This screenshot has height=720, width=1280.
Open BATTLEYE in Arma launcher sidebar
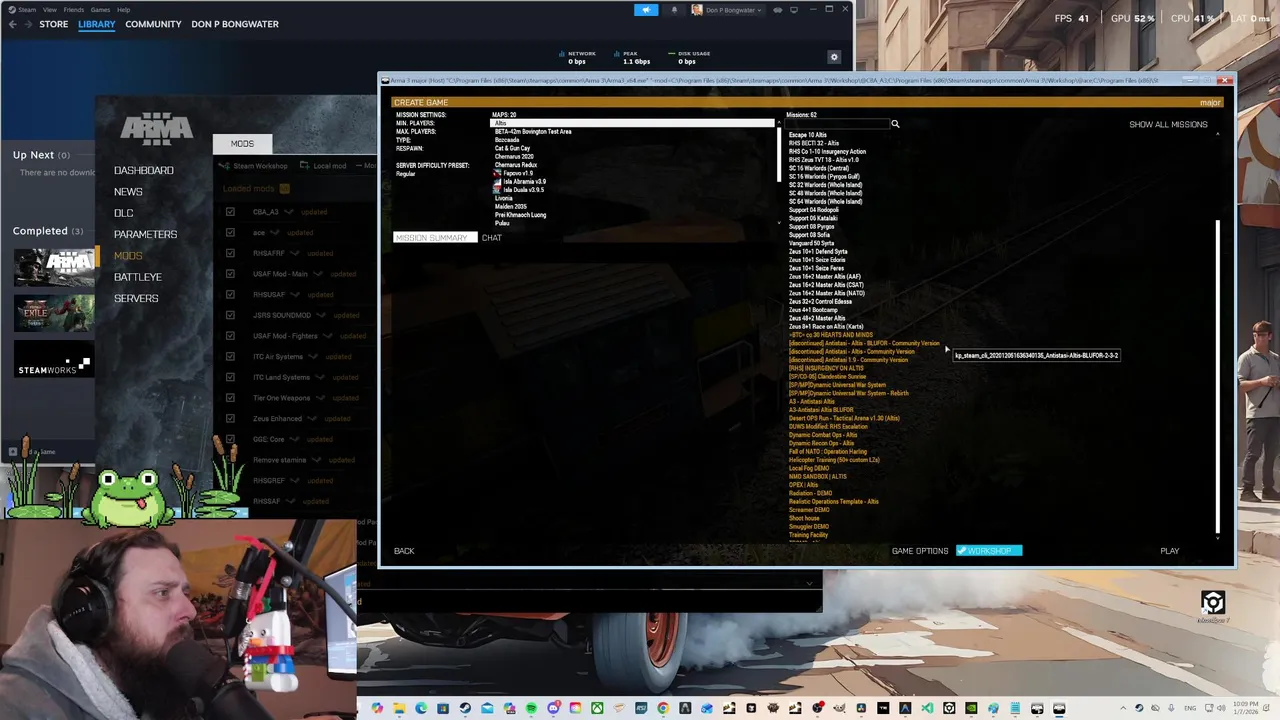pyautogui.click(x=138, y=277)
